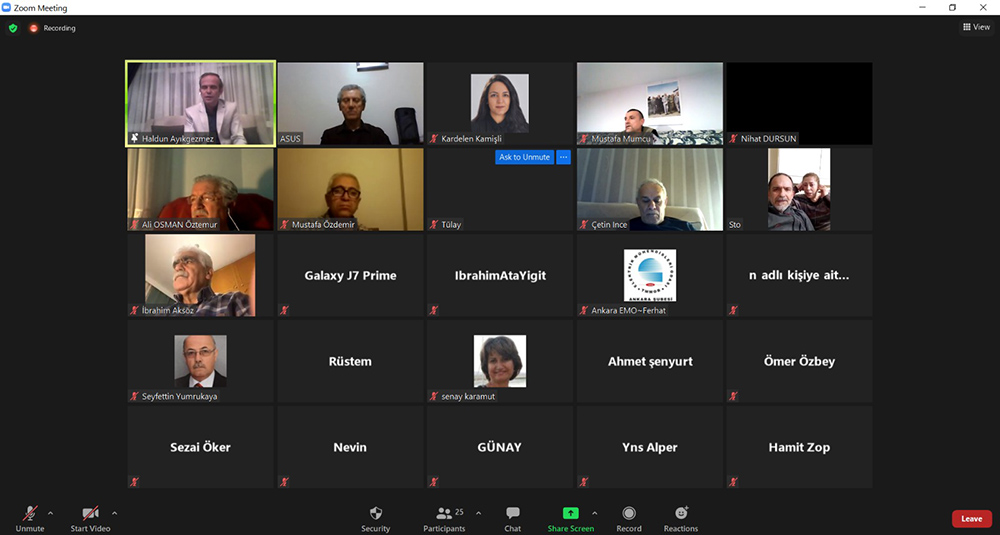
Task: Open the Security shield icon
Action: (376, 513)
